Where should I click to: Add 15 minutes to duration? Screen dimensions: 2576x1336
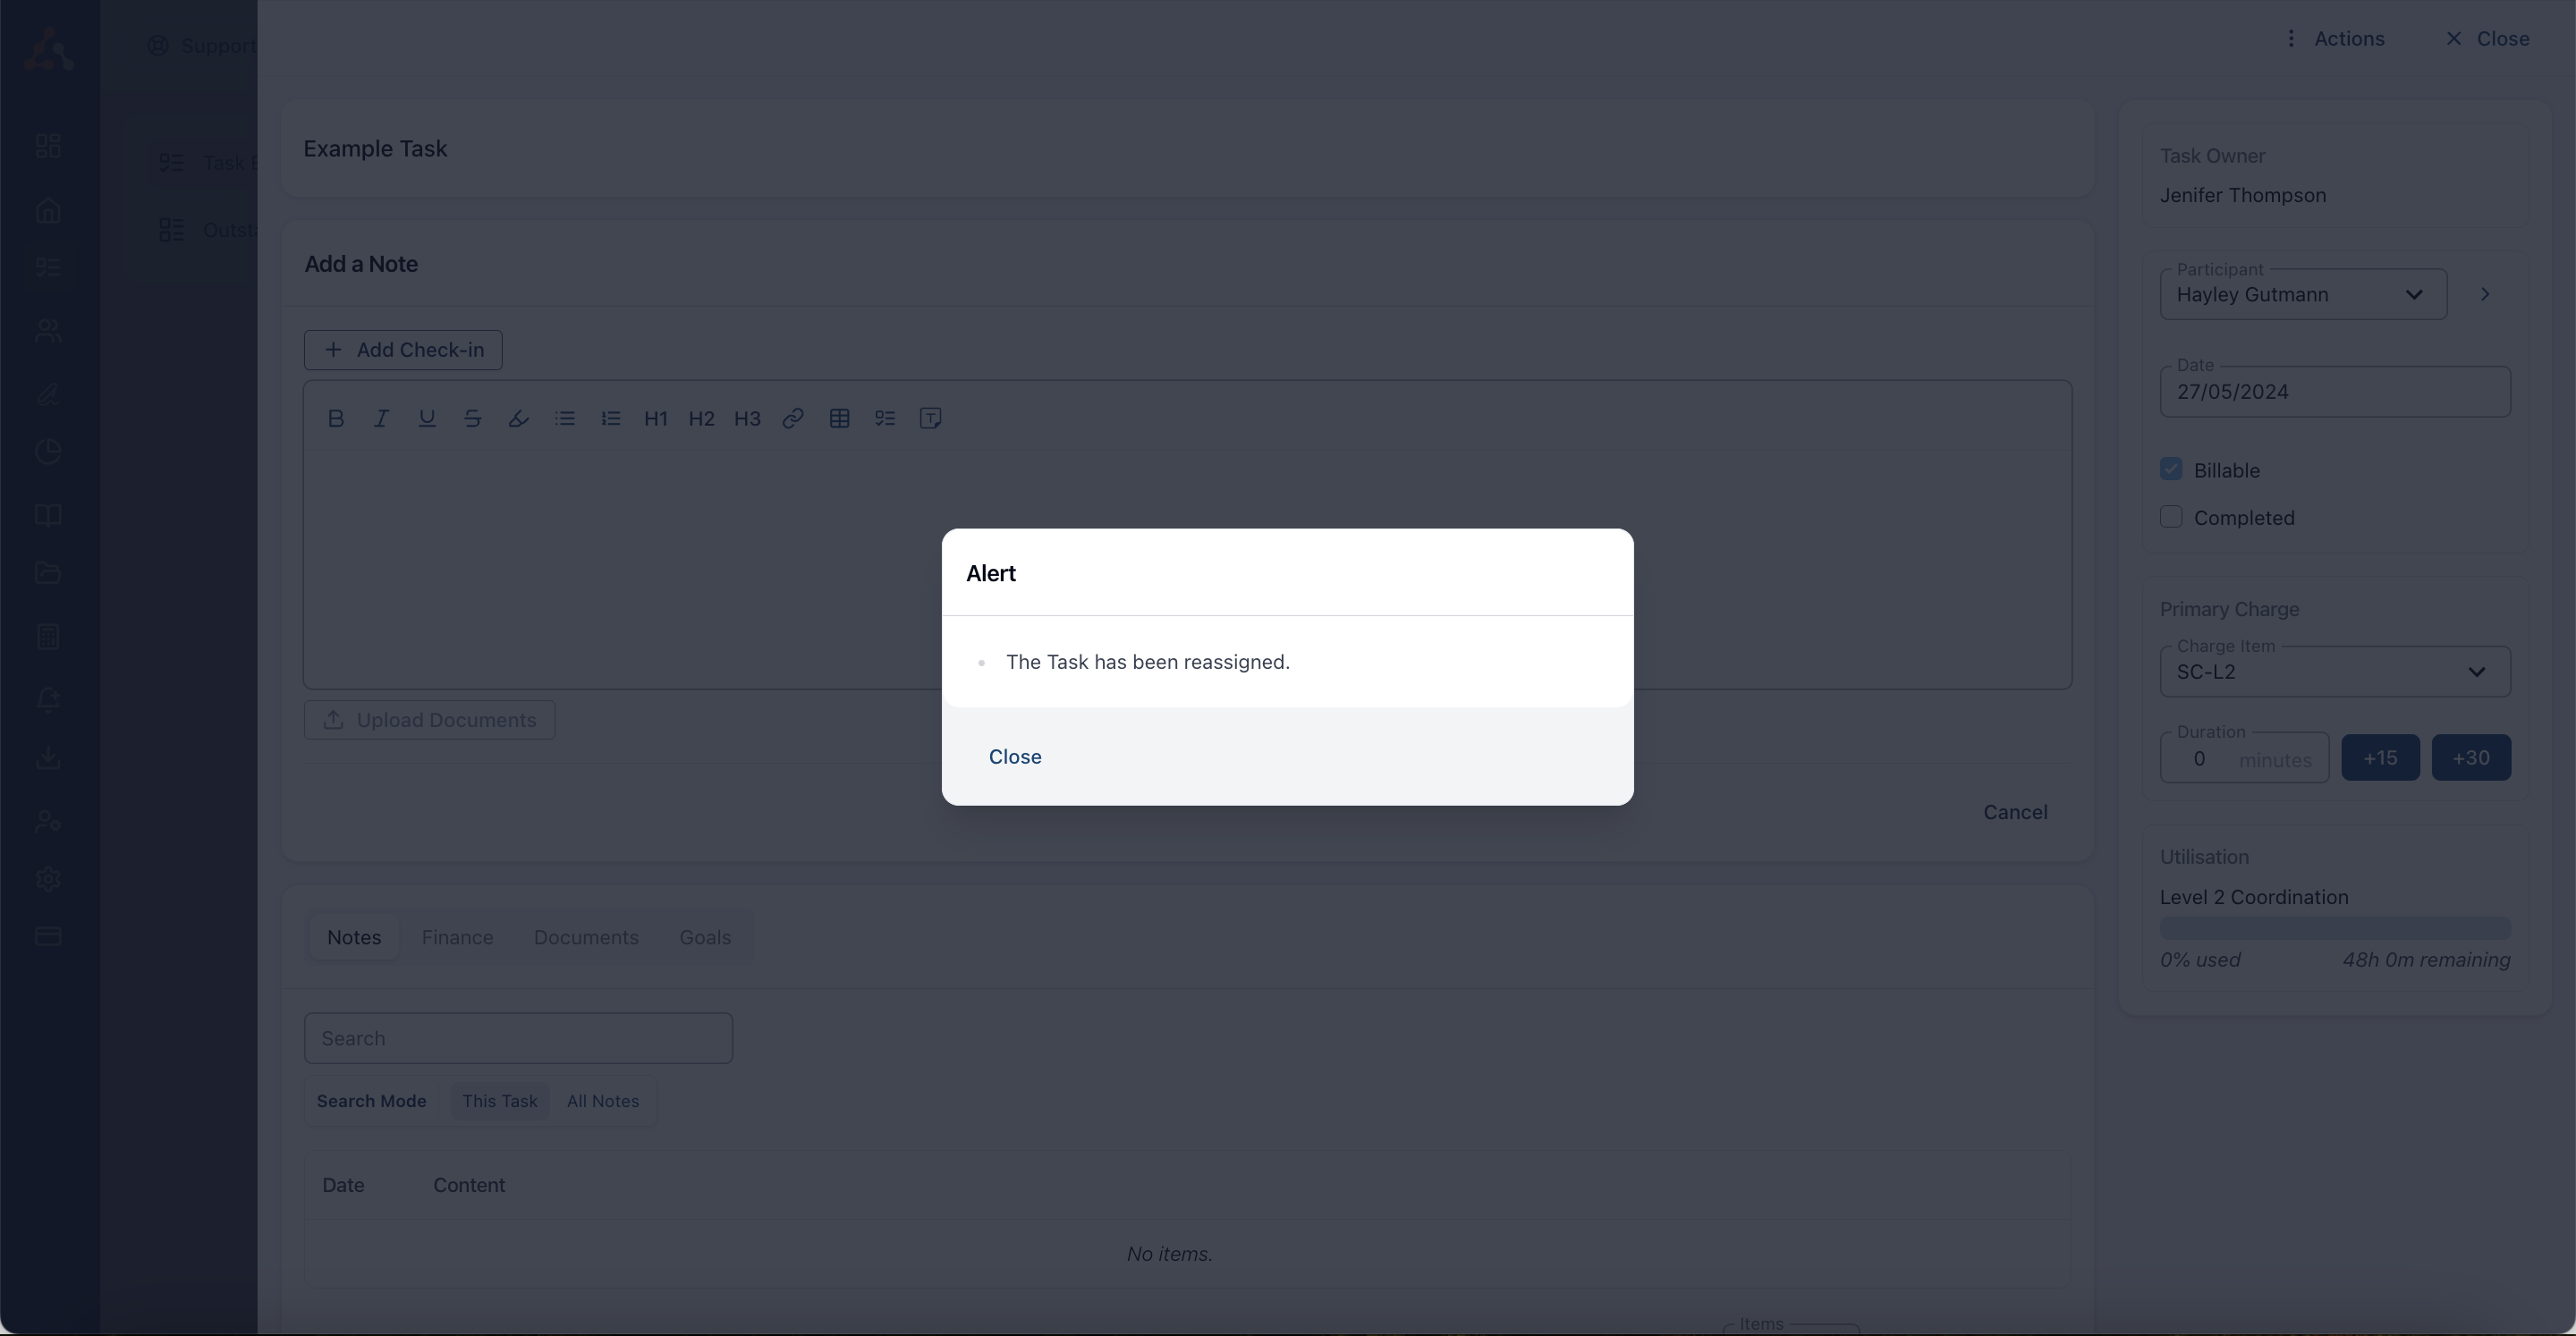[2380, 758]
